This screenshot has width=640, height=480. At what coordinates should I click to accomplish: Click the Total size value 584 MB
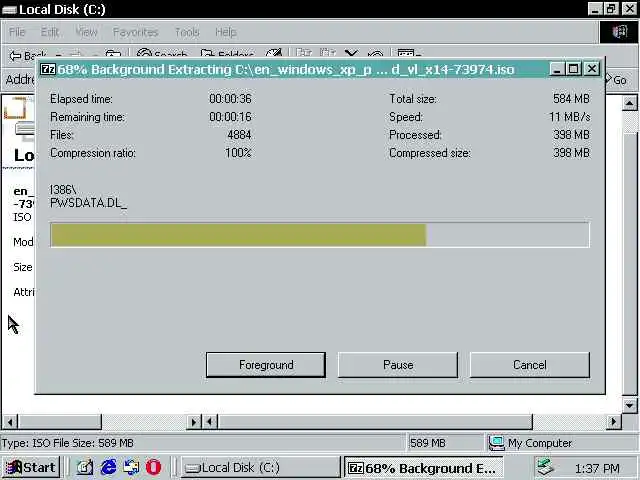571,99
